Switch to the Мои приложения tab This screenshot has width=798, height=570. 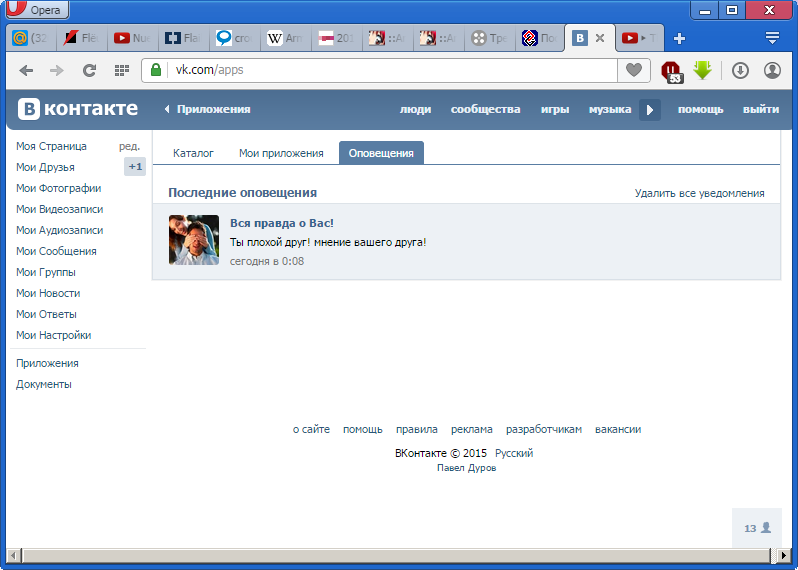[x=281, y=153]
